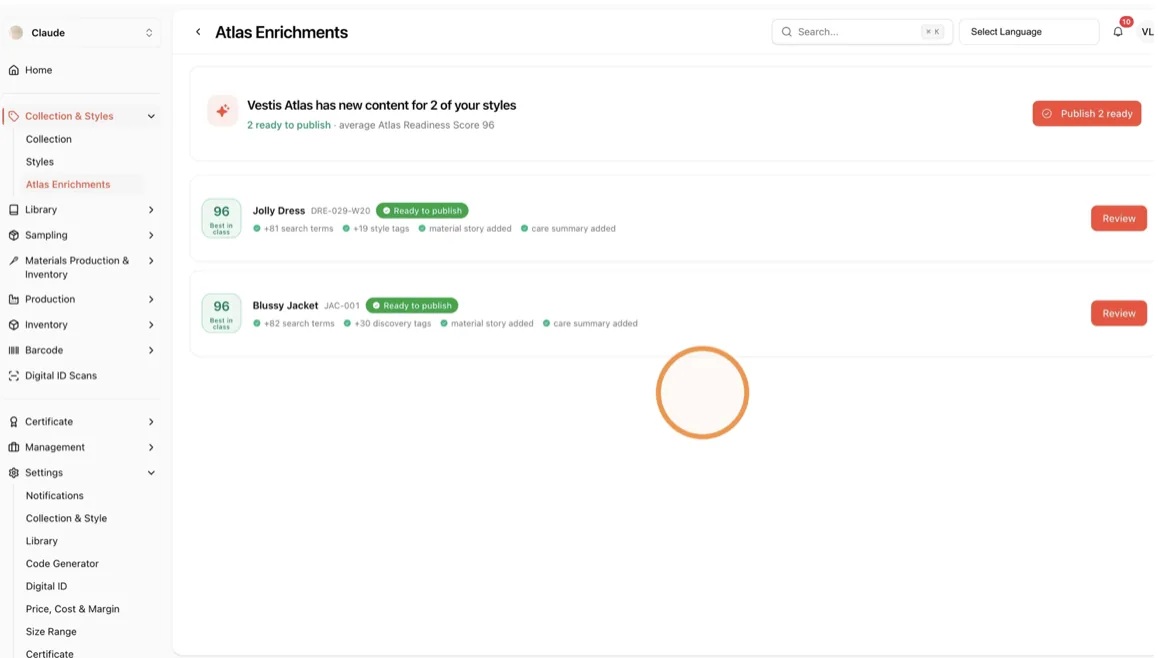Open Code Generator settings item
This screenshot has height=658, width=1158.
pos(62,563)
